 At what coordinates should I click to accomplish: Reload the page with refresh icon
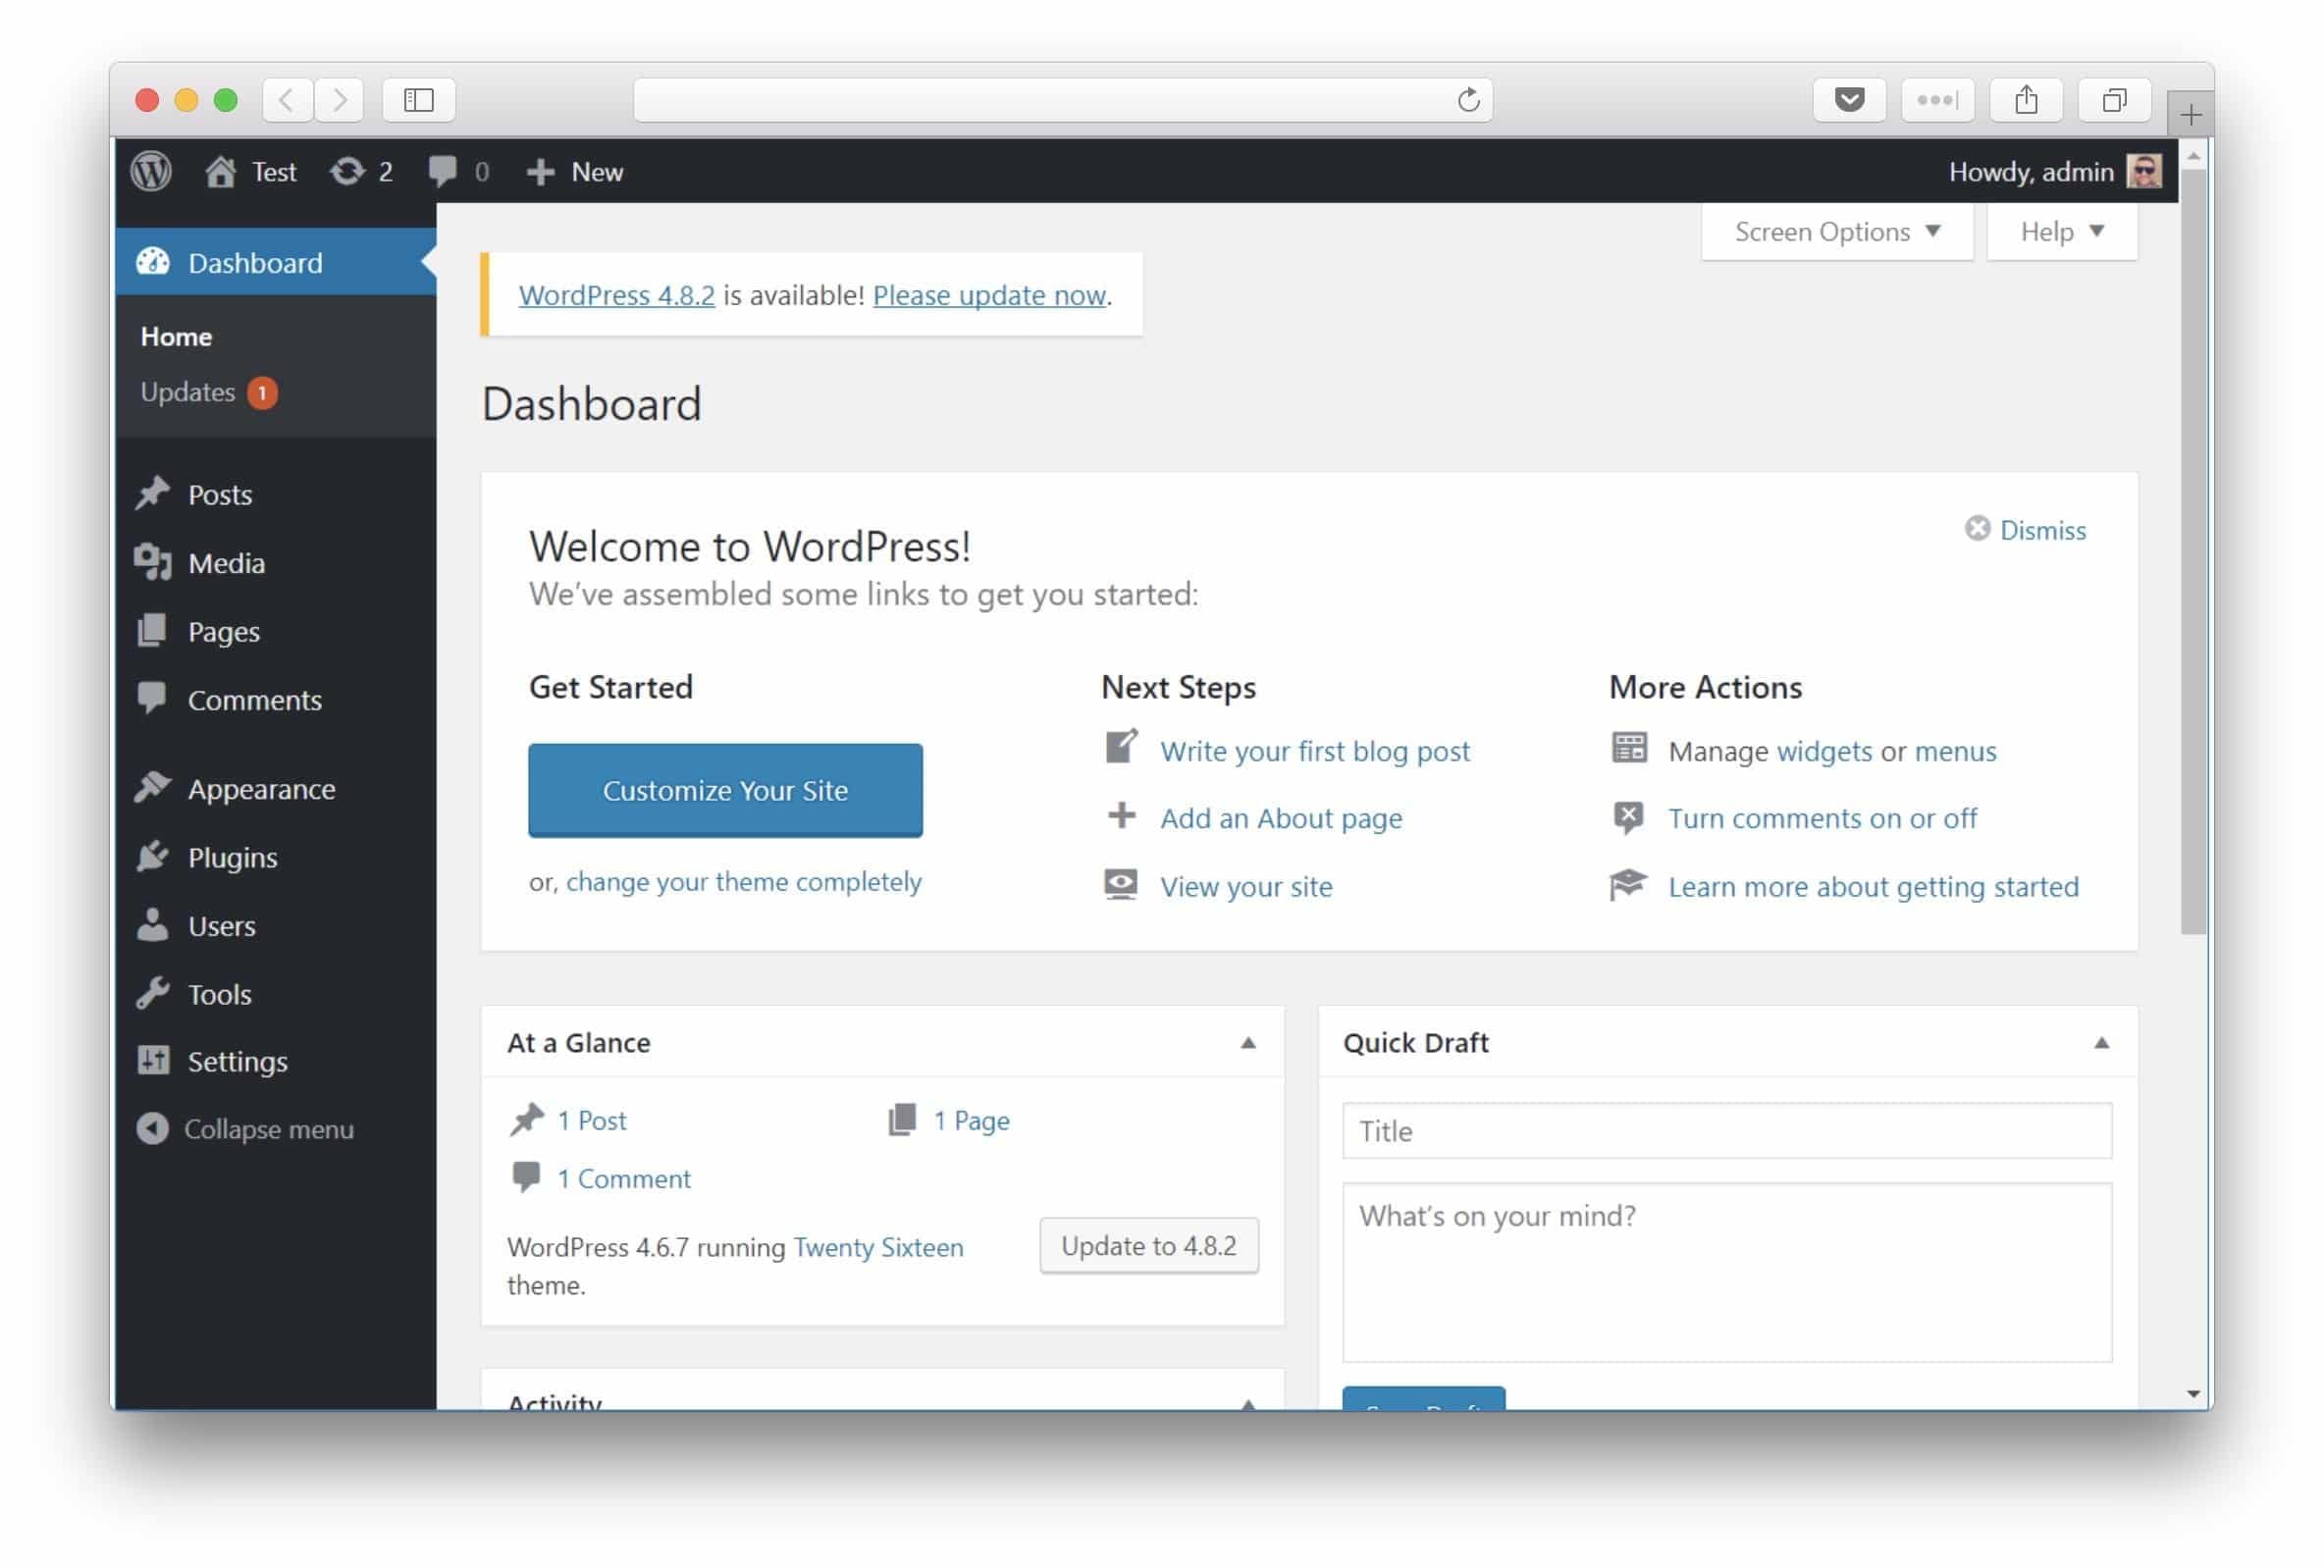click(x=1467, y=100)
